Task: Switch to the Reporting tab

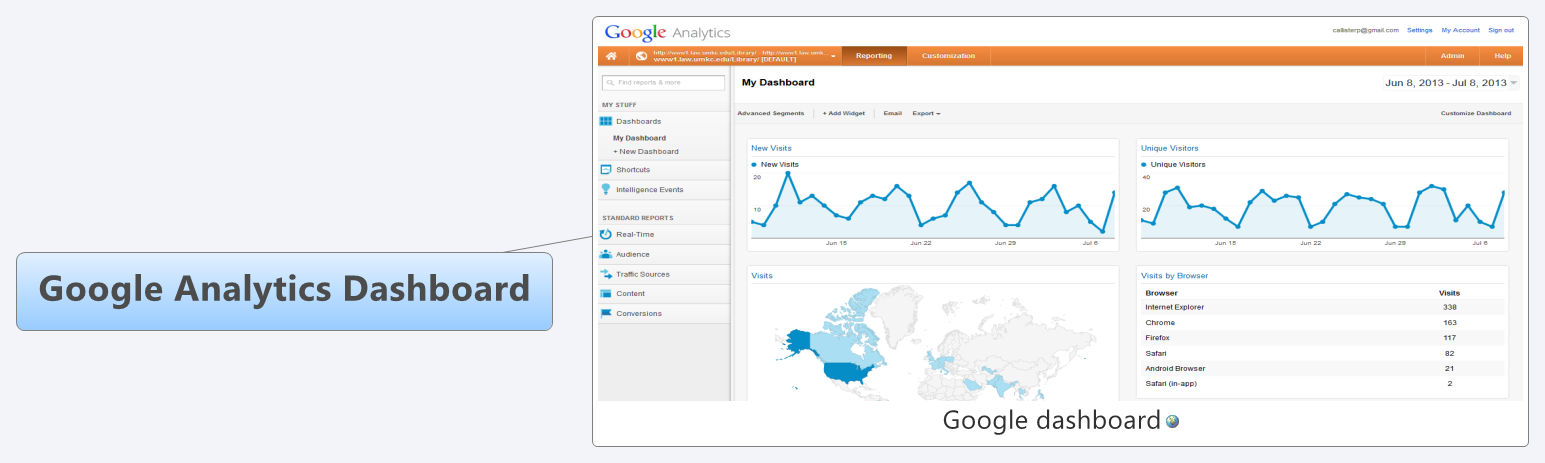Action: (x=874, y=56)
